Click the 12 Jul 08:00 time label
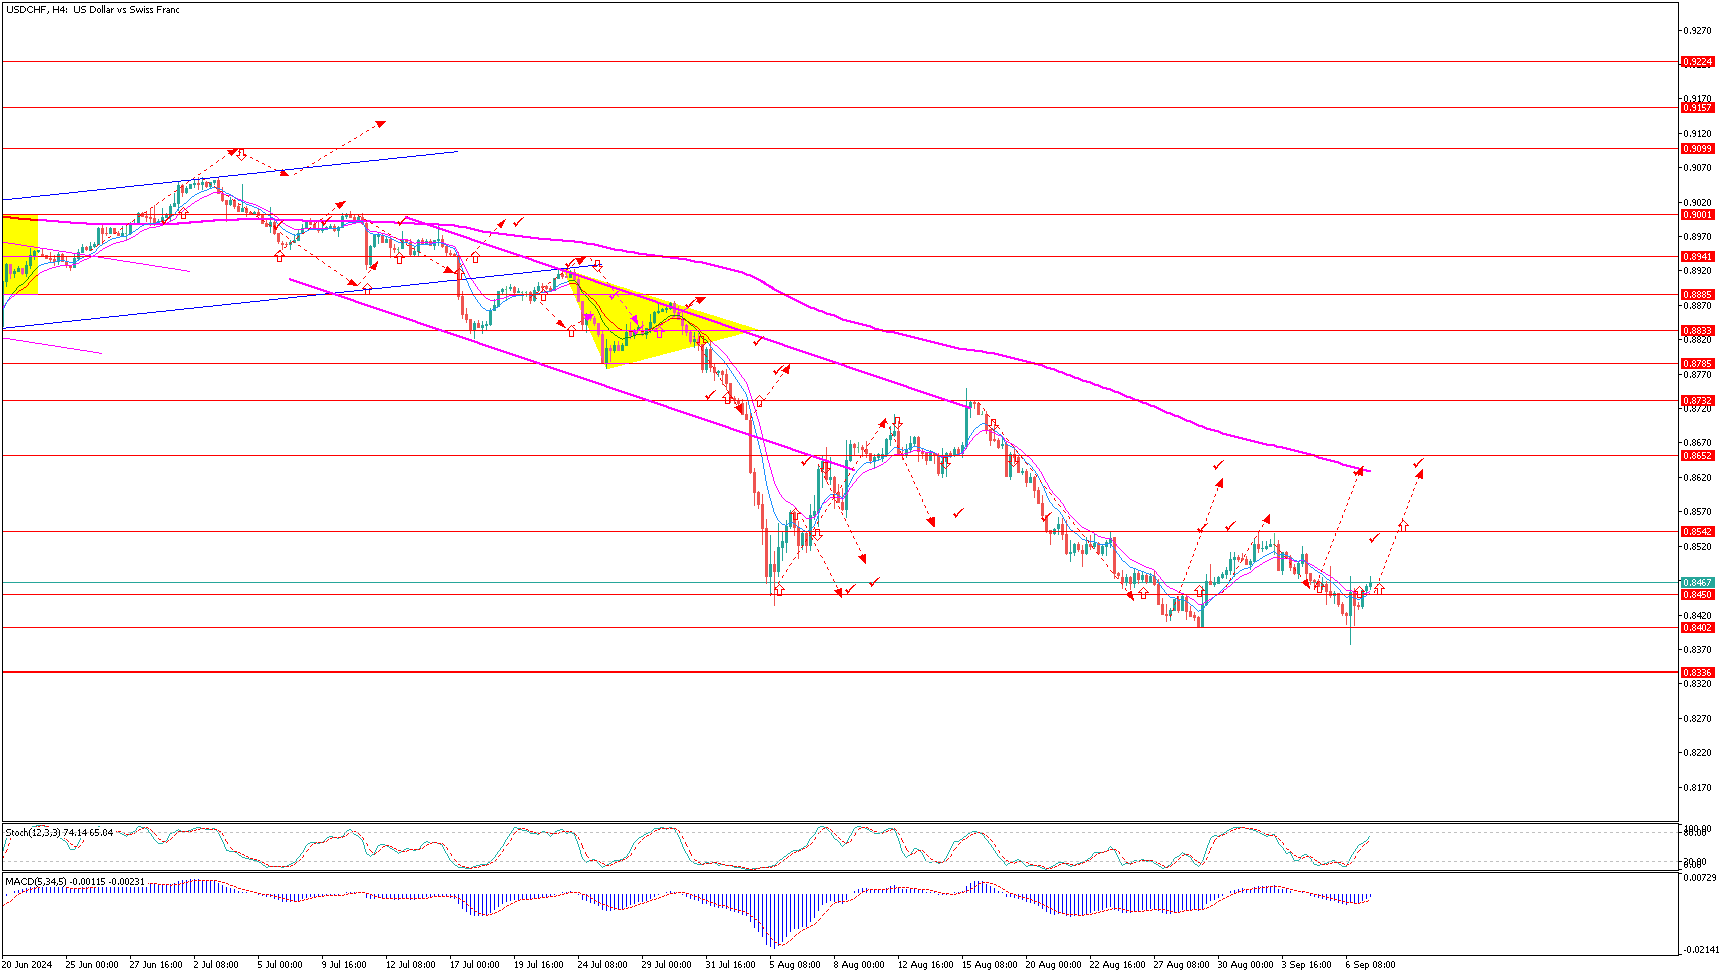This screenshot has width=1726, height=976. coord(411,965)
